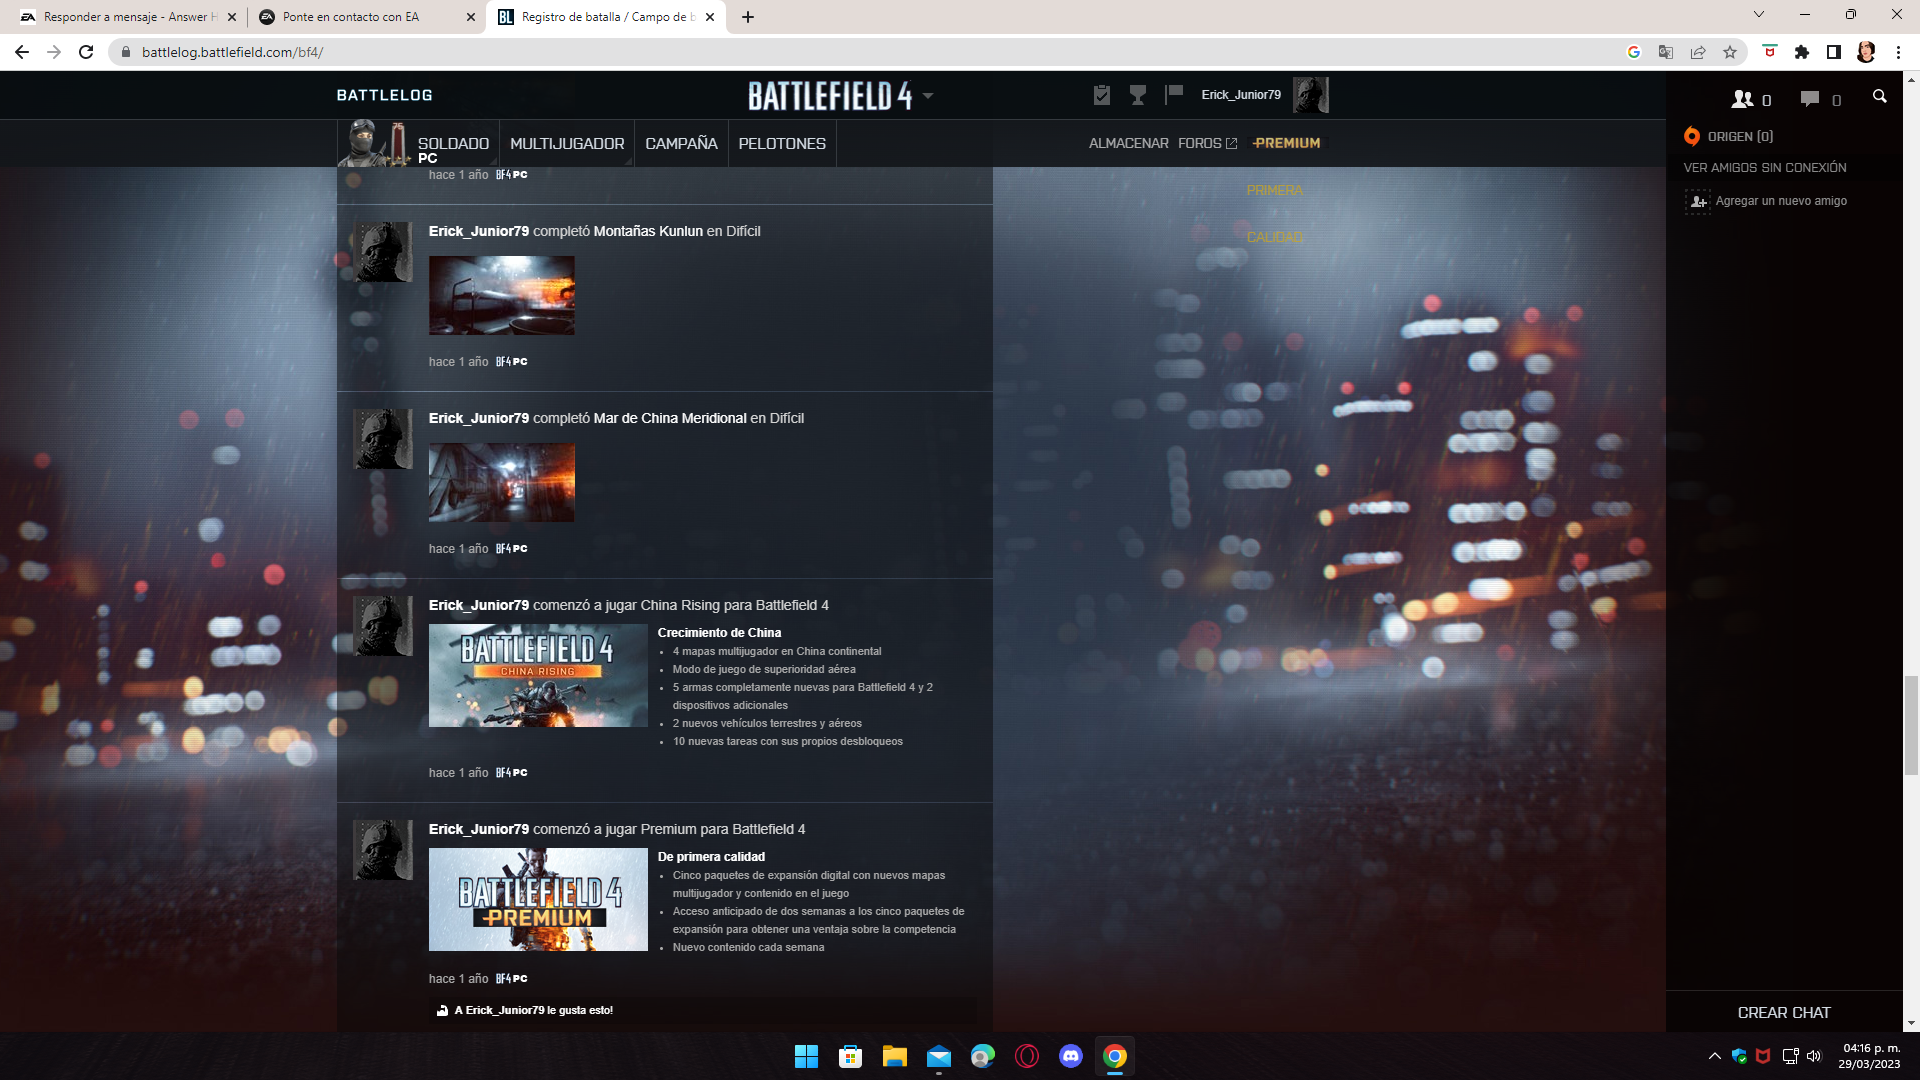Show hidden system tray icons
1920x1080 pixels.
click(x=1714, y=1056)
